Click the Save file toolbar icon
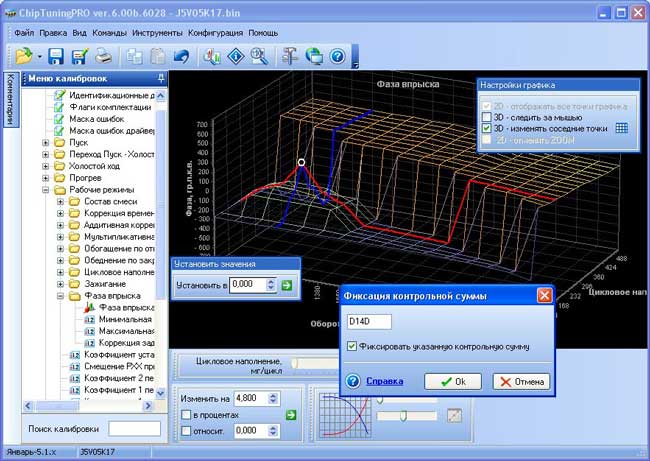This screenshot has height=461, width=650. (x=56, y=56)
